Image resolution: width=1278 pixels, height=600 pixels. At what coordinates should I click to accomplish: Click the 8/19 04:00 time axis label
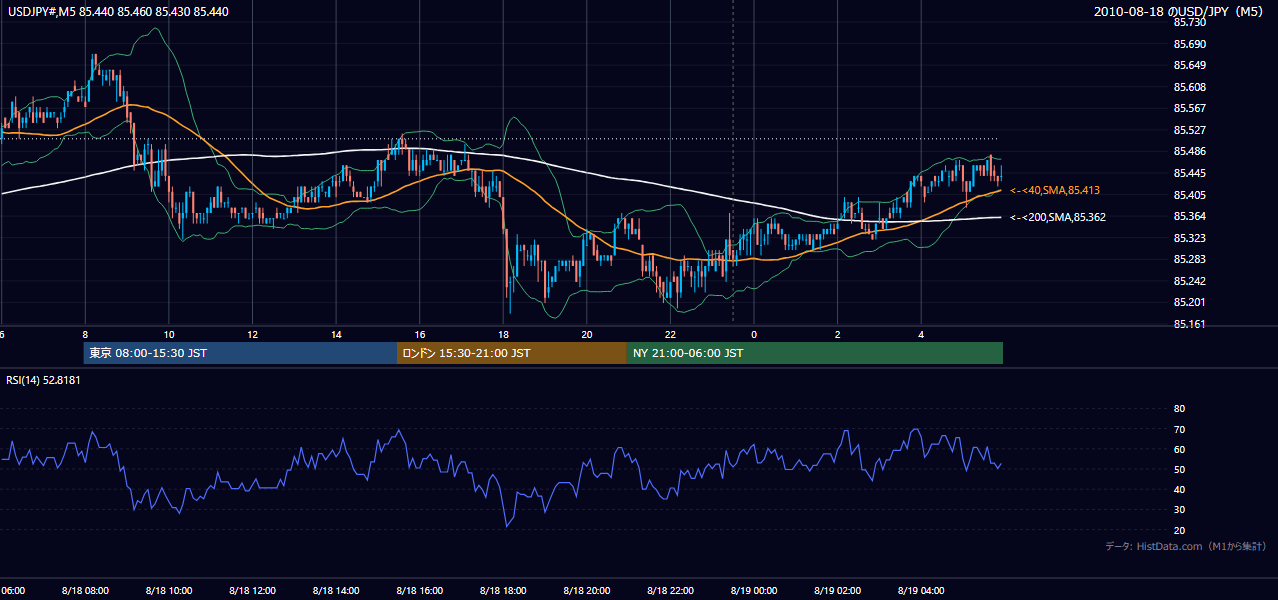point(921,590)
